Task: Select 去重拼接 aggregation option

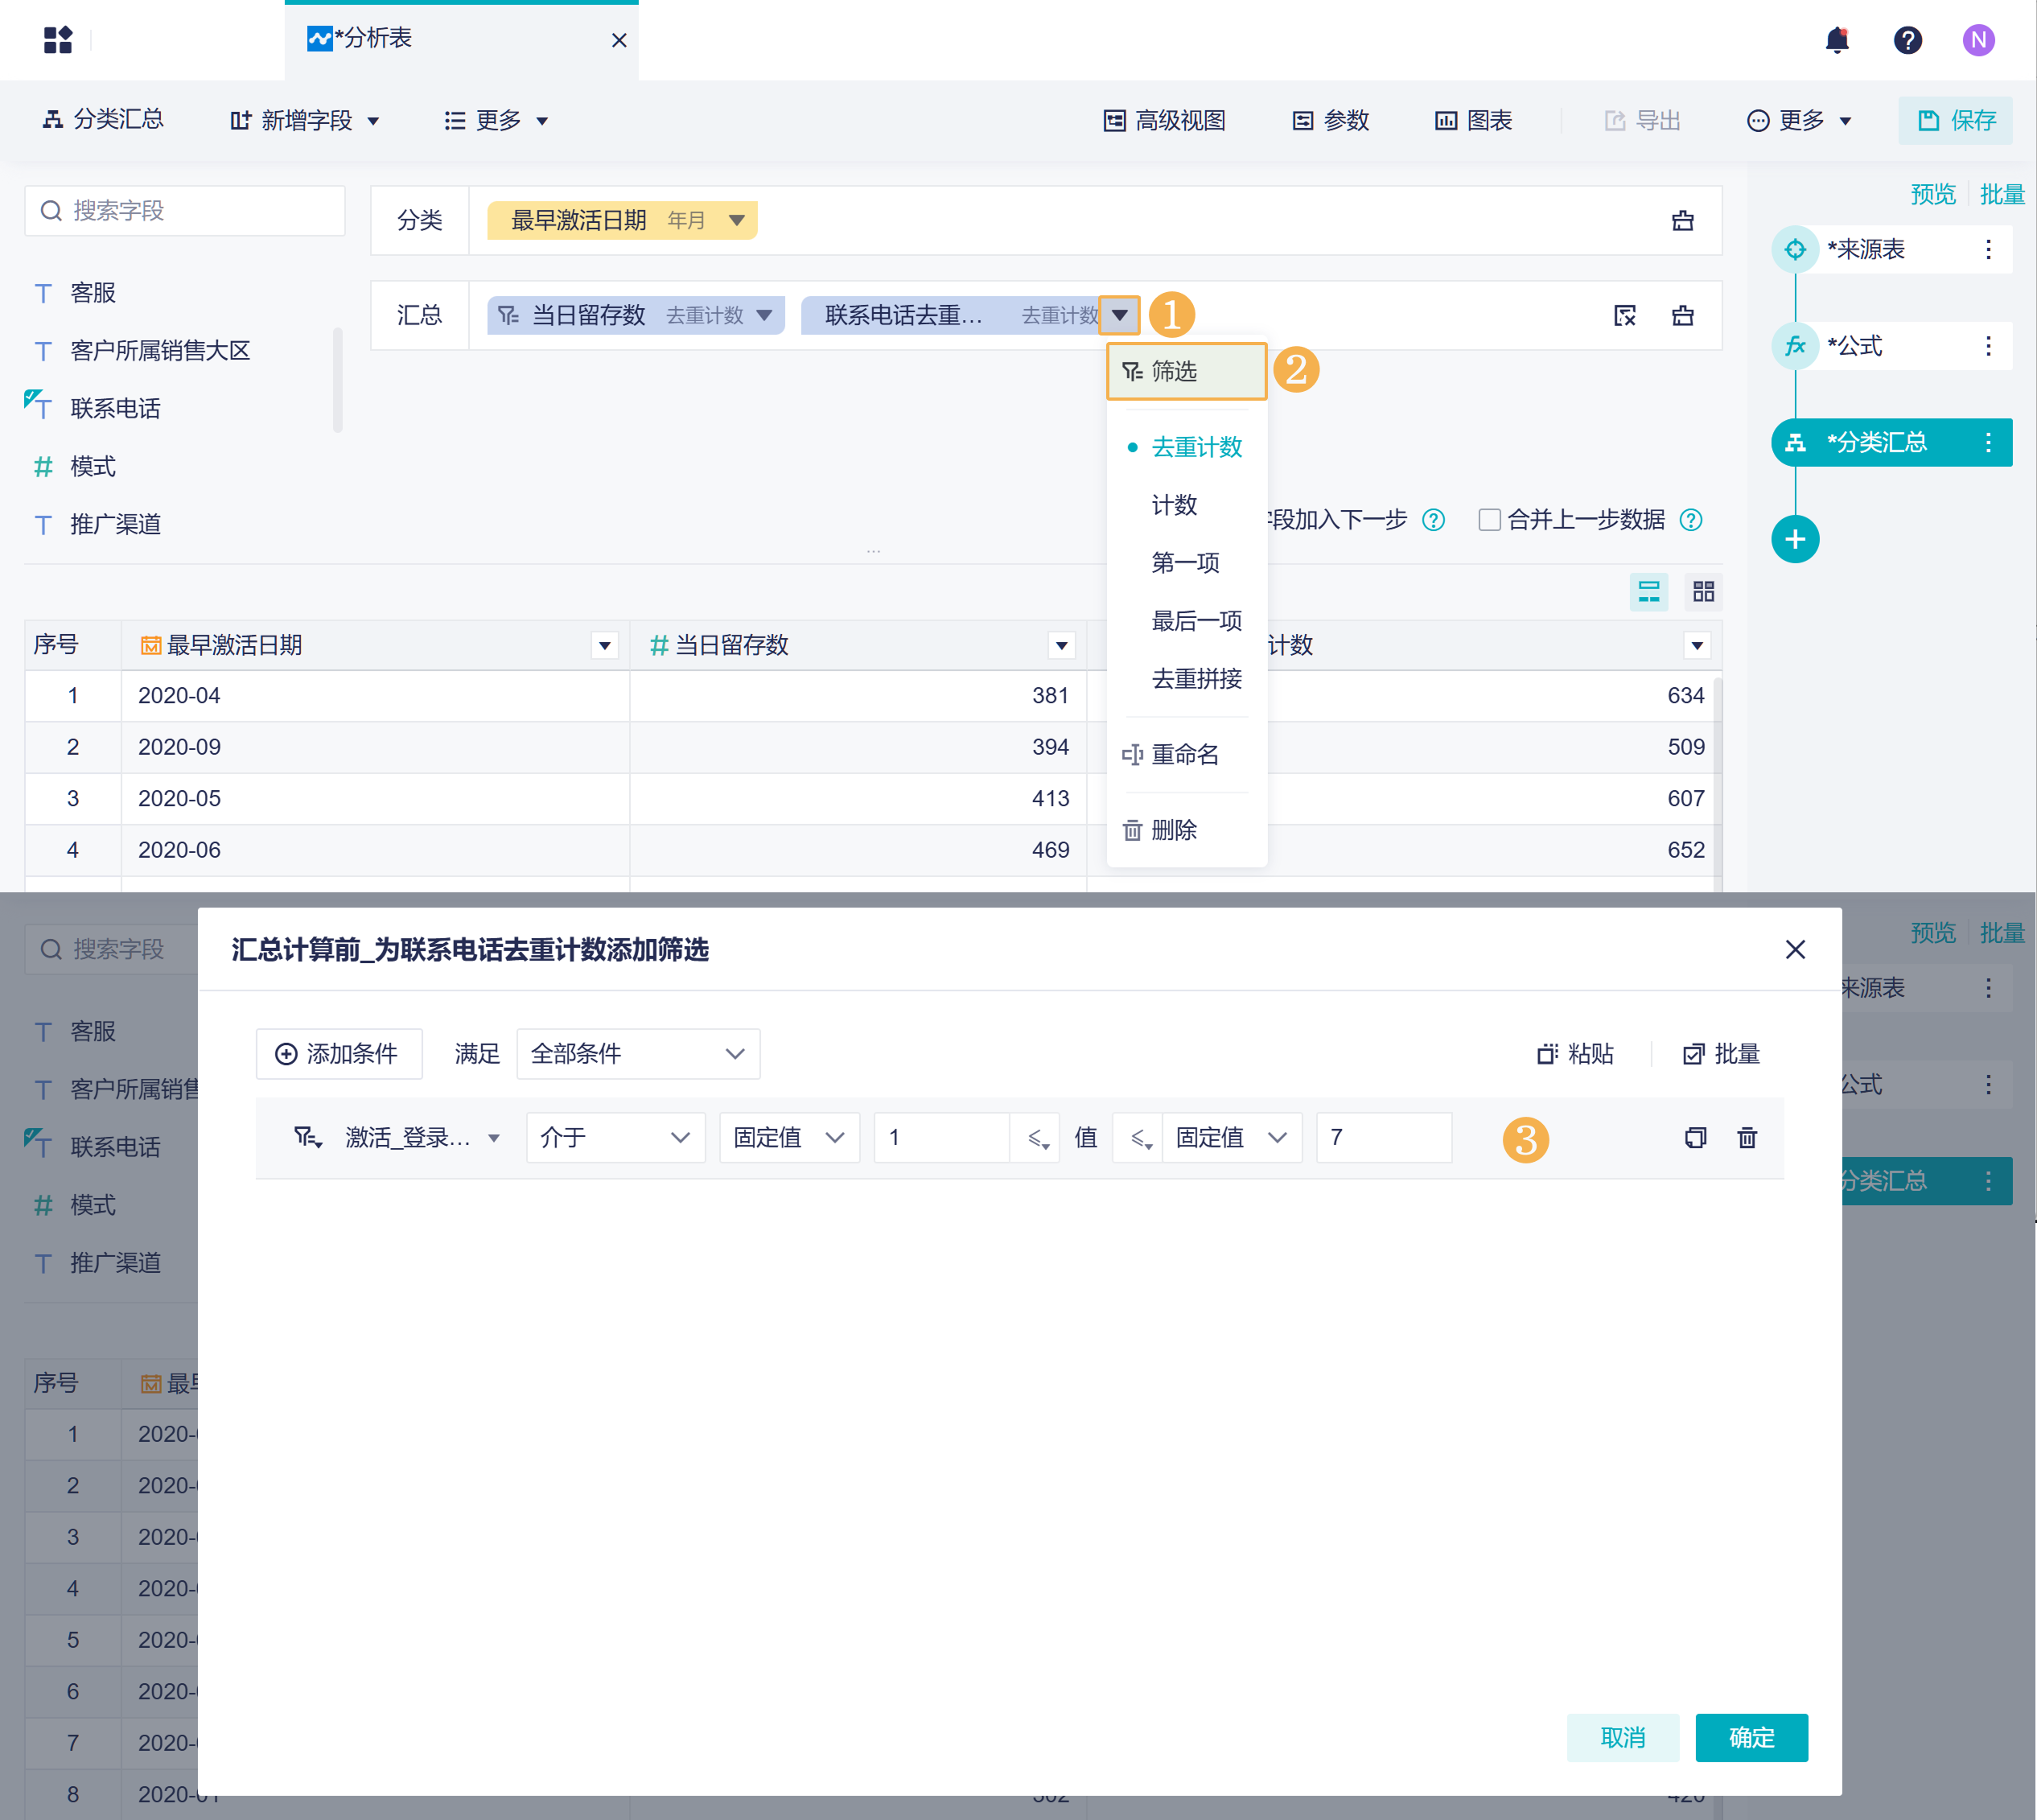Action: coord(1196,679)
